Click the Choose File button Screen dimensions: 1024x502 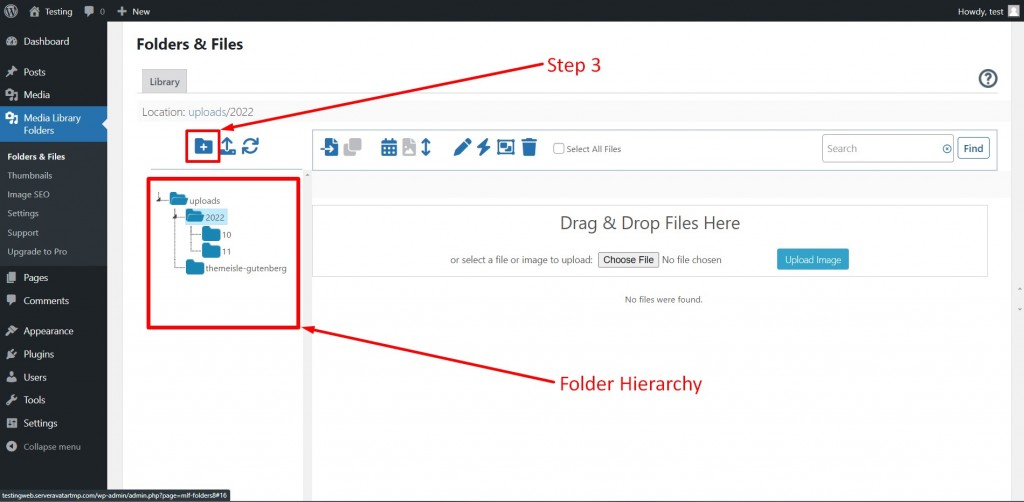point(628,259)
